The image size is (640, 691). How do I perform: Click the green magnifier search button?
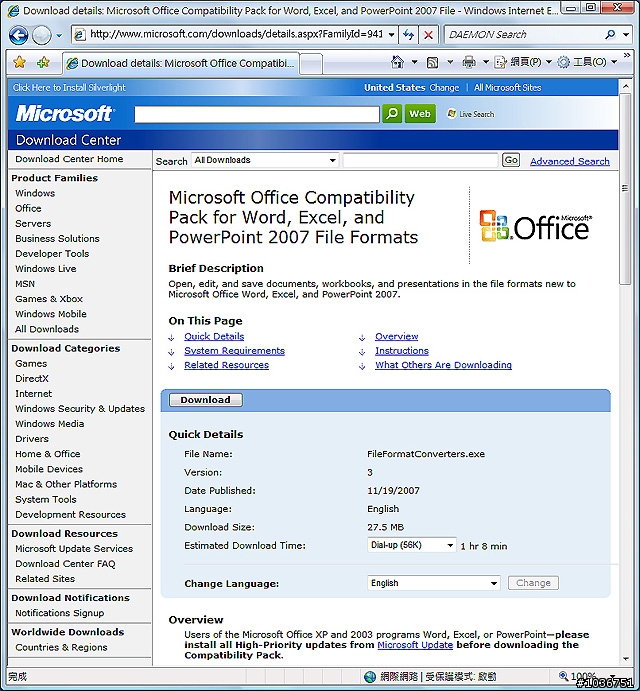[x=392, y=114]
